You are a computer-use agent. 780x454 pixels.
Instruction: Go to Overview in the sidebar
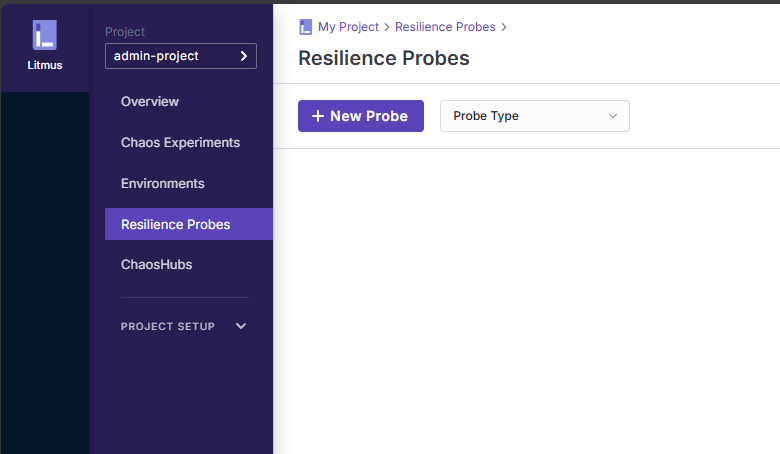coord(150,101)
